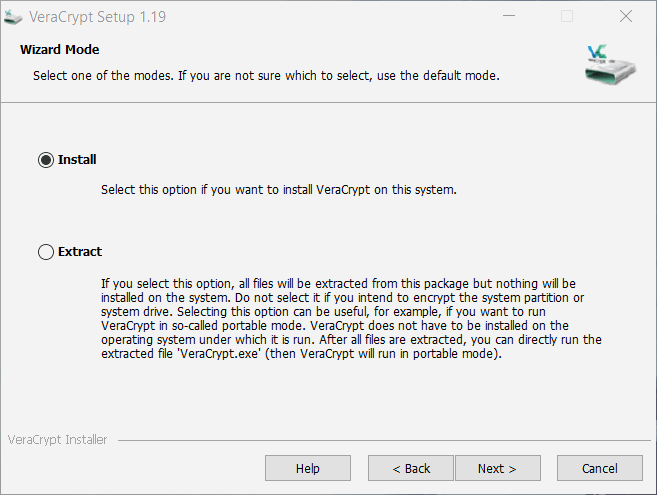Click the "Install" option label text
The height and width of the screenshot is (495, 657).
(x=77, y=160)
